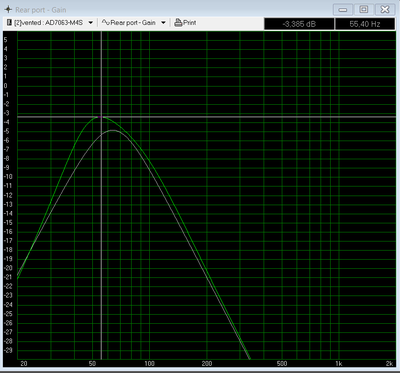Click the 100 Hz label on frequency axis

point(149,363)
